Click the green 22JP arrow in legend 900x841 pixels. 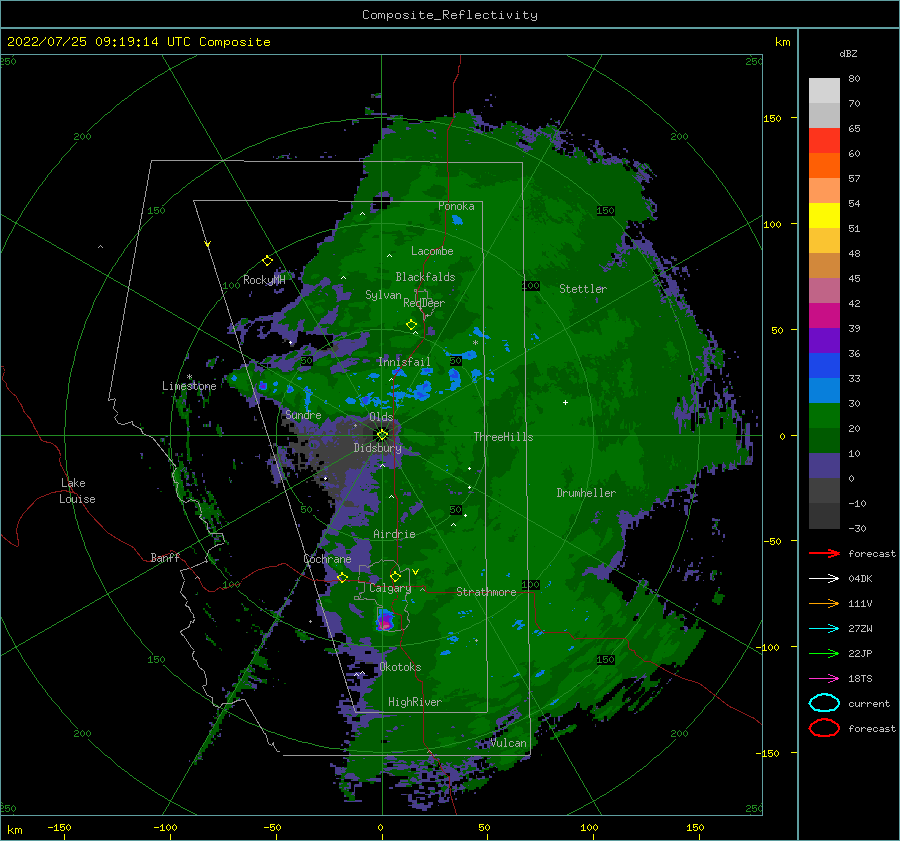pyautogui.click(x=824, y=653)
